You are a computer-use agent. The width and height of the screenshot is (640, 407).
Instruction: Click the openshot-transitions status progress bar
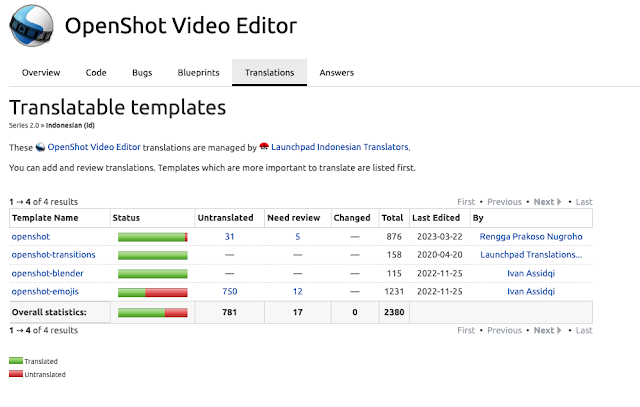click(153, 256)
